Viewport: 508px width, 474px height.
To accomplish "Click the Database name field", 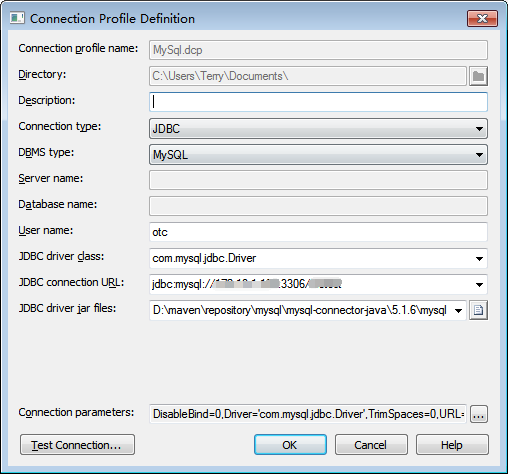I will [x=318, y=206].
